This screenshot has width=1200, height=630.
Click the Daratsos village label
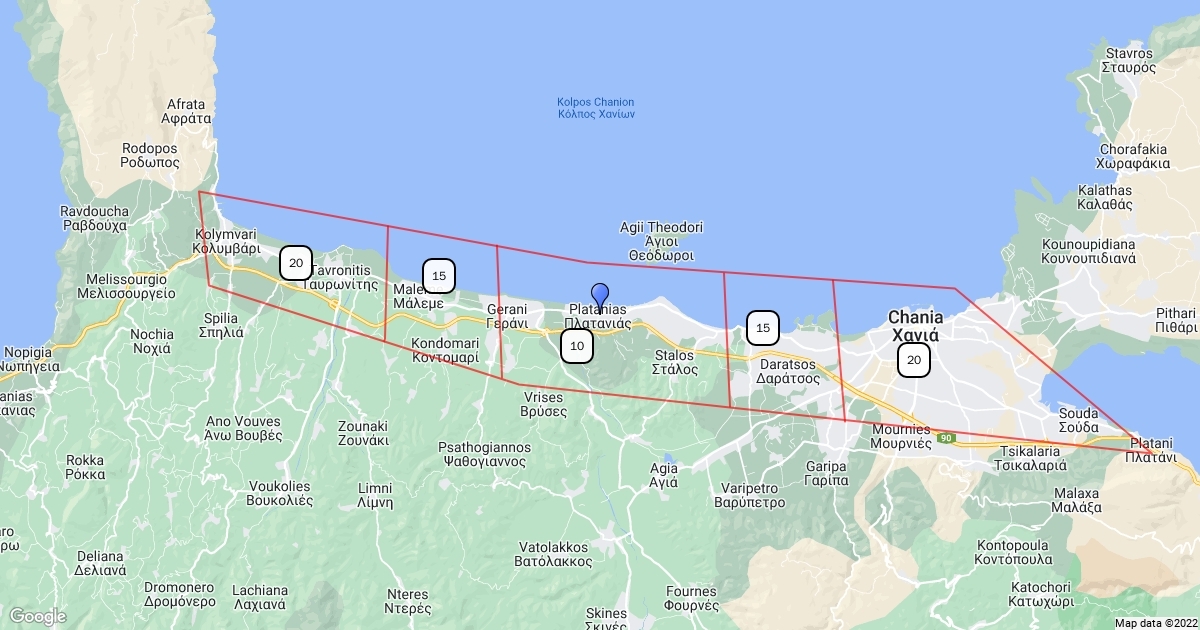click(788, 371)
